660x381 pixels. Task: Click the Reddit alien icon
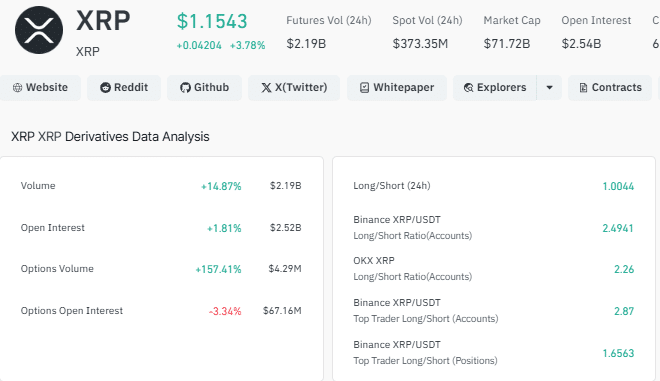pyautogui.click(x=105, y=88)
